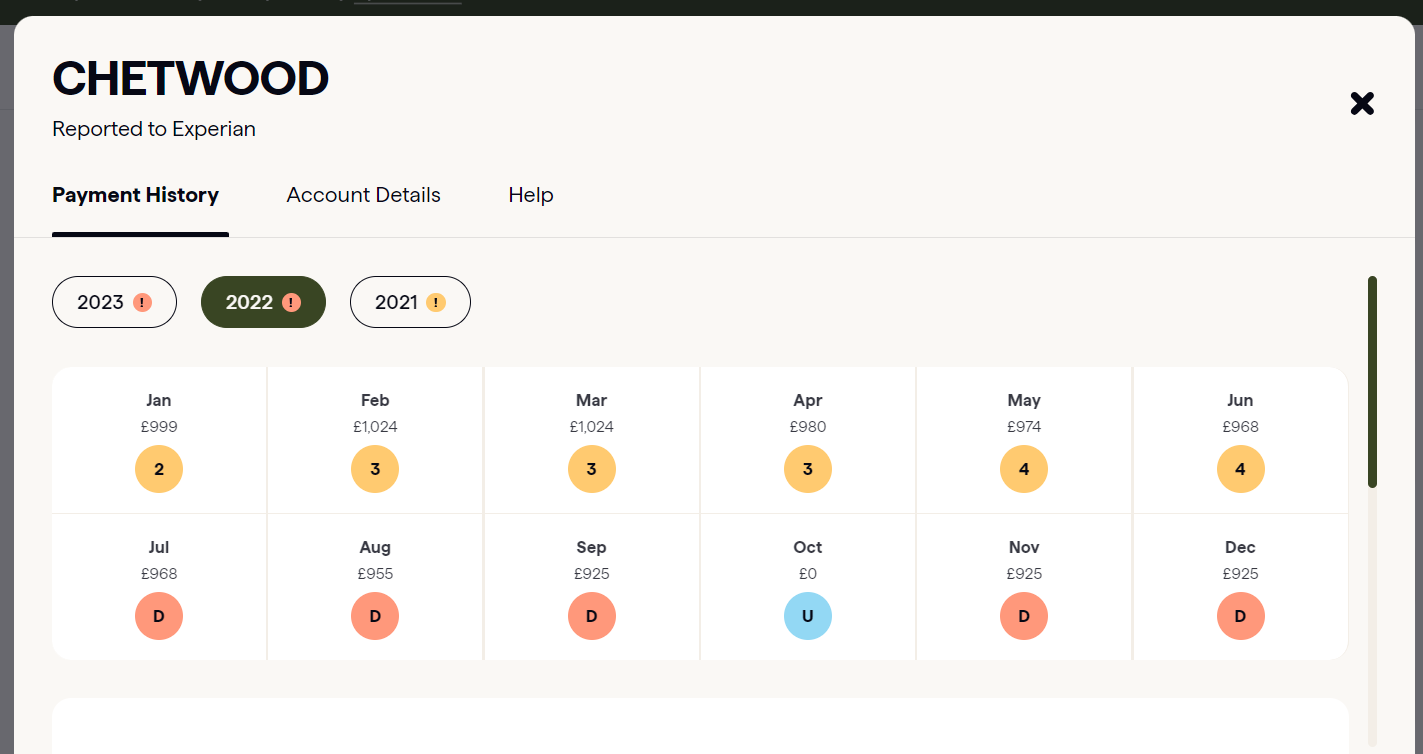Click August default D badge
This screenshot has width=1423, height=754.
tap(375, 616)
